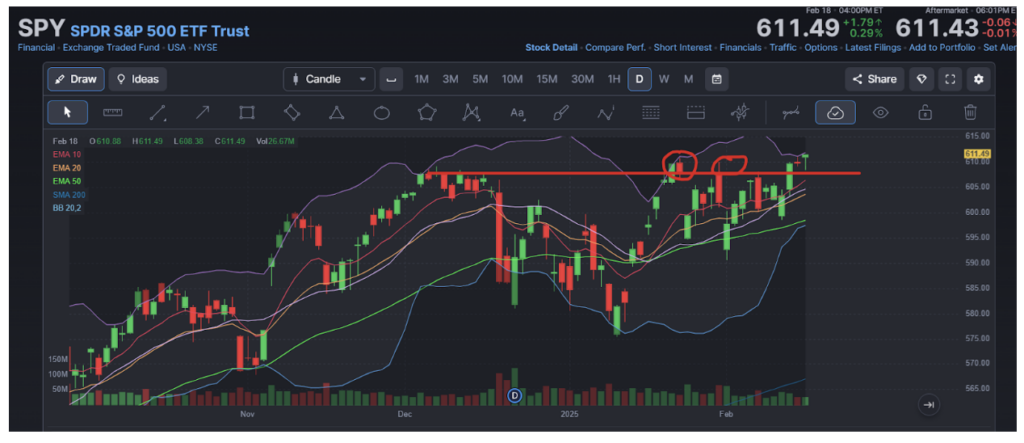Click the dividend D marker on chart
This screenshot has height=443, width=1024.
tap(515, 395)
